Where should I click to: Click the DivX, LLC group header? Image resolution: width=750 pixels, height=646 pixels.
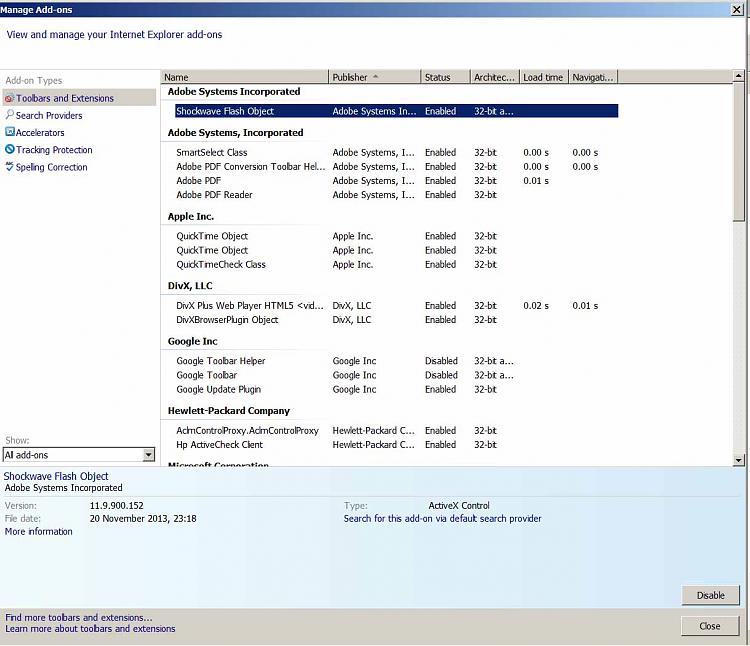click(x=190, y=285)
